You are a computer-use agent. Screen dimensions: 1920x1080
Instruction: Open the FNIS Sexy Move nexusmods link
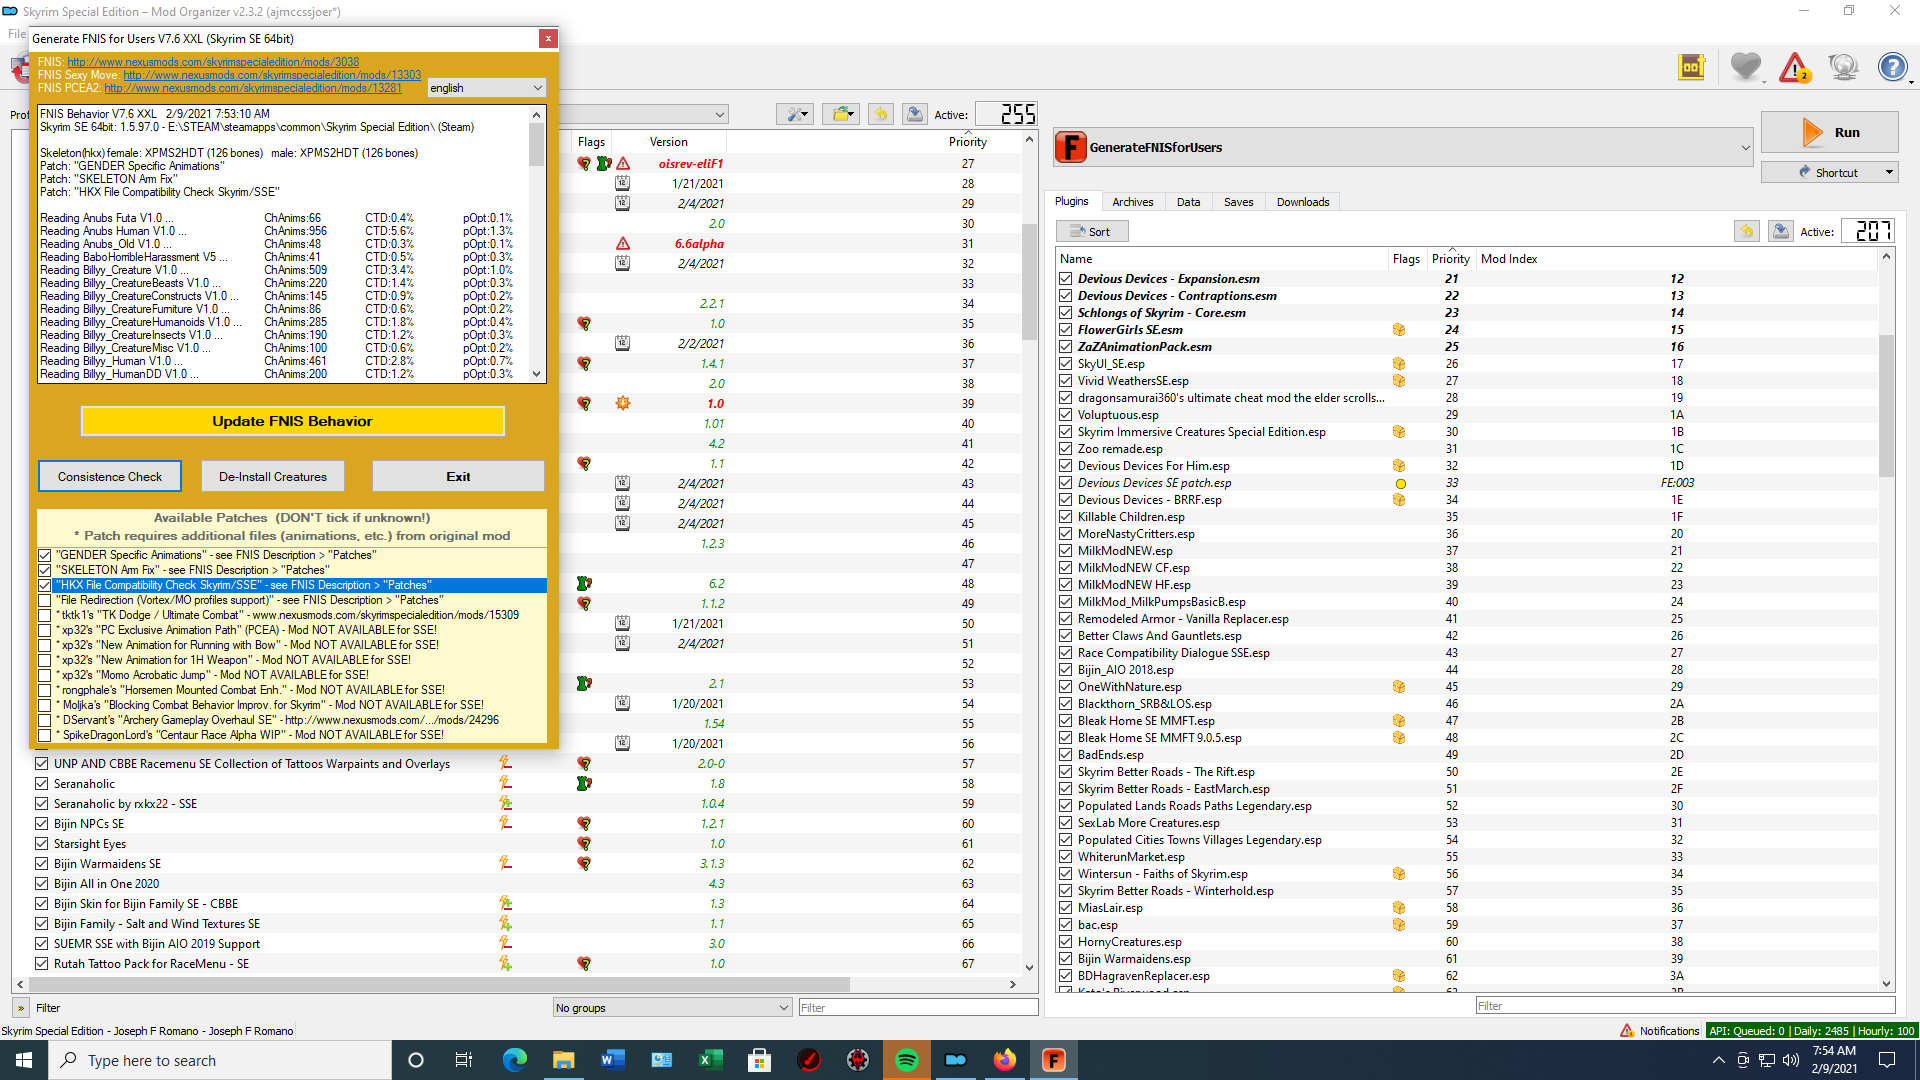tap(272, 75)
